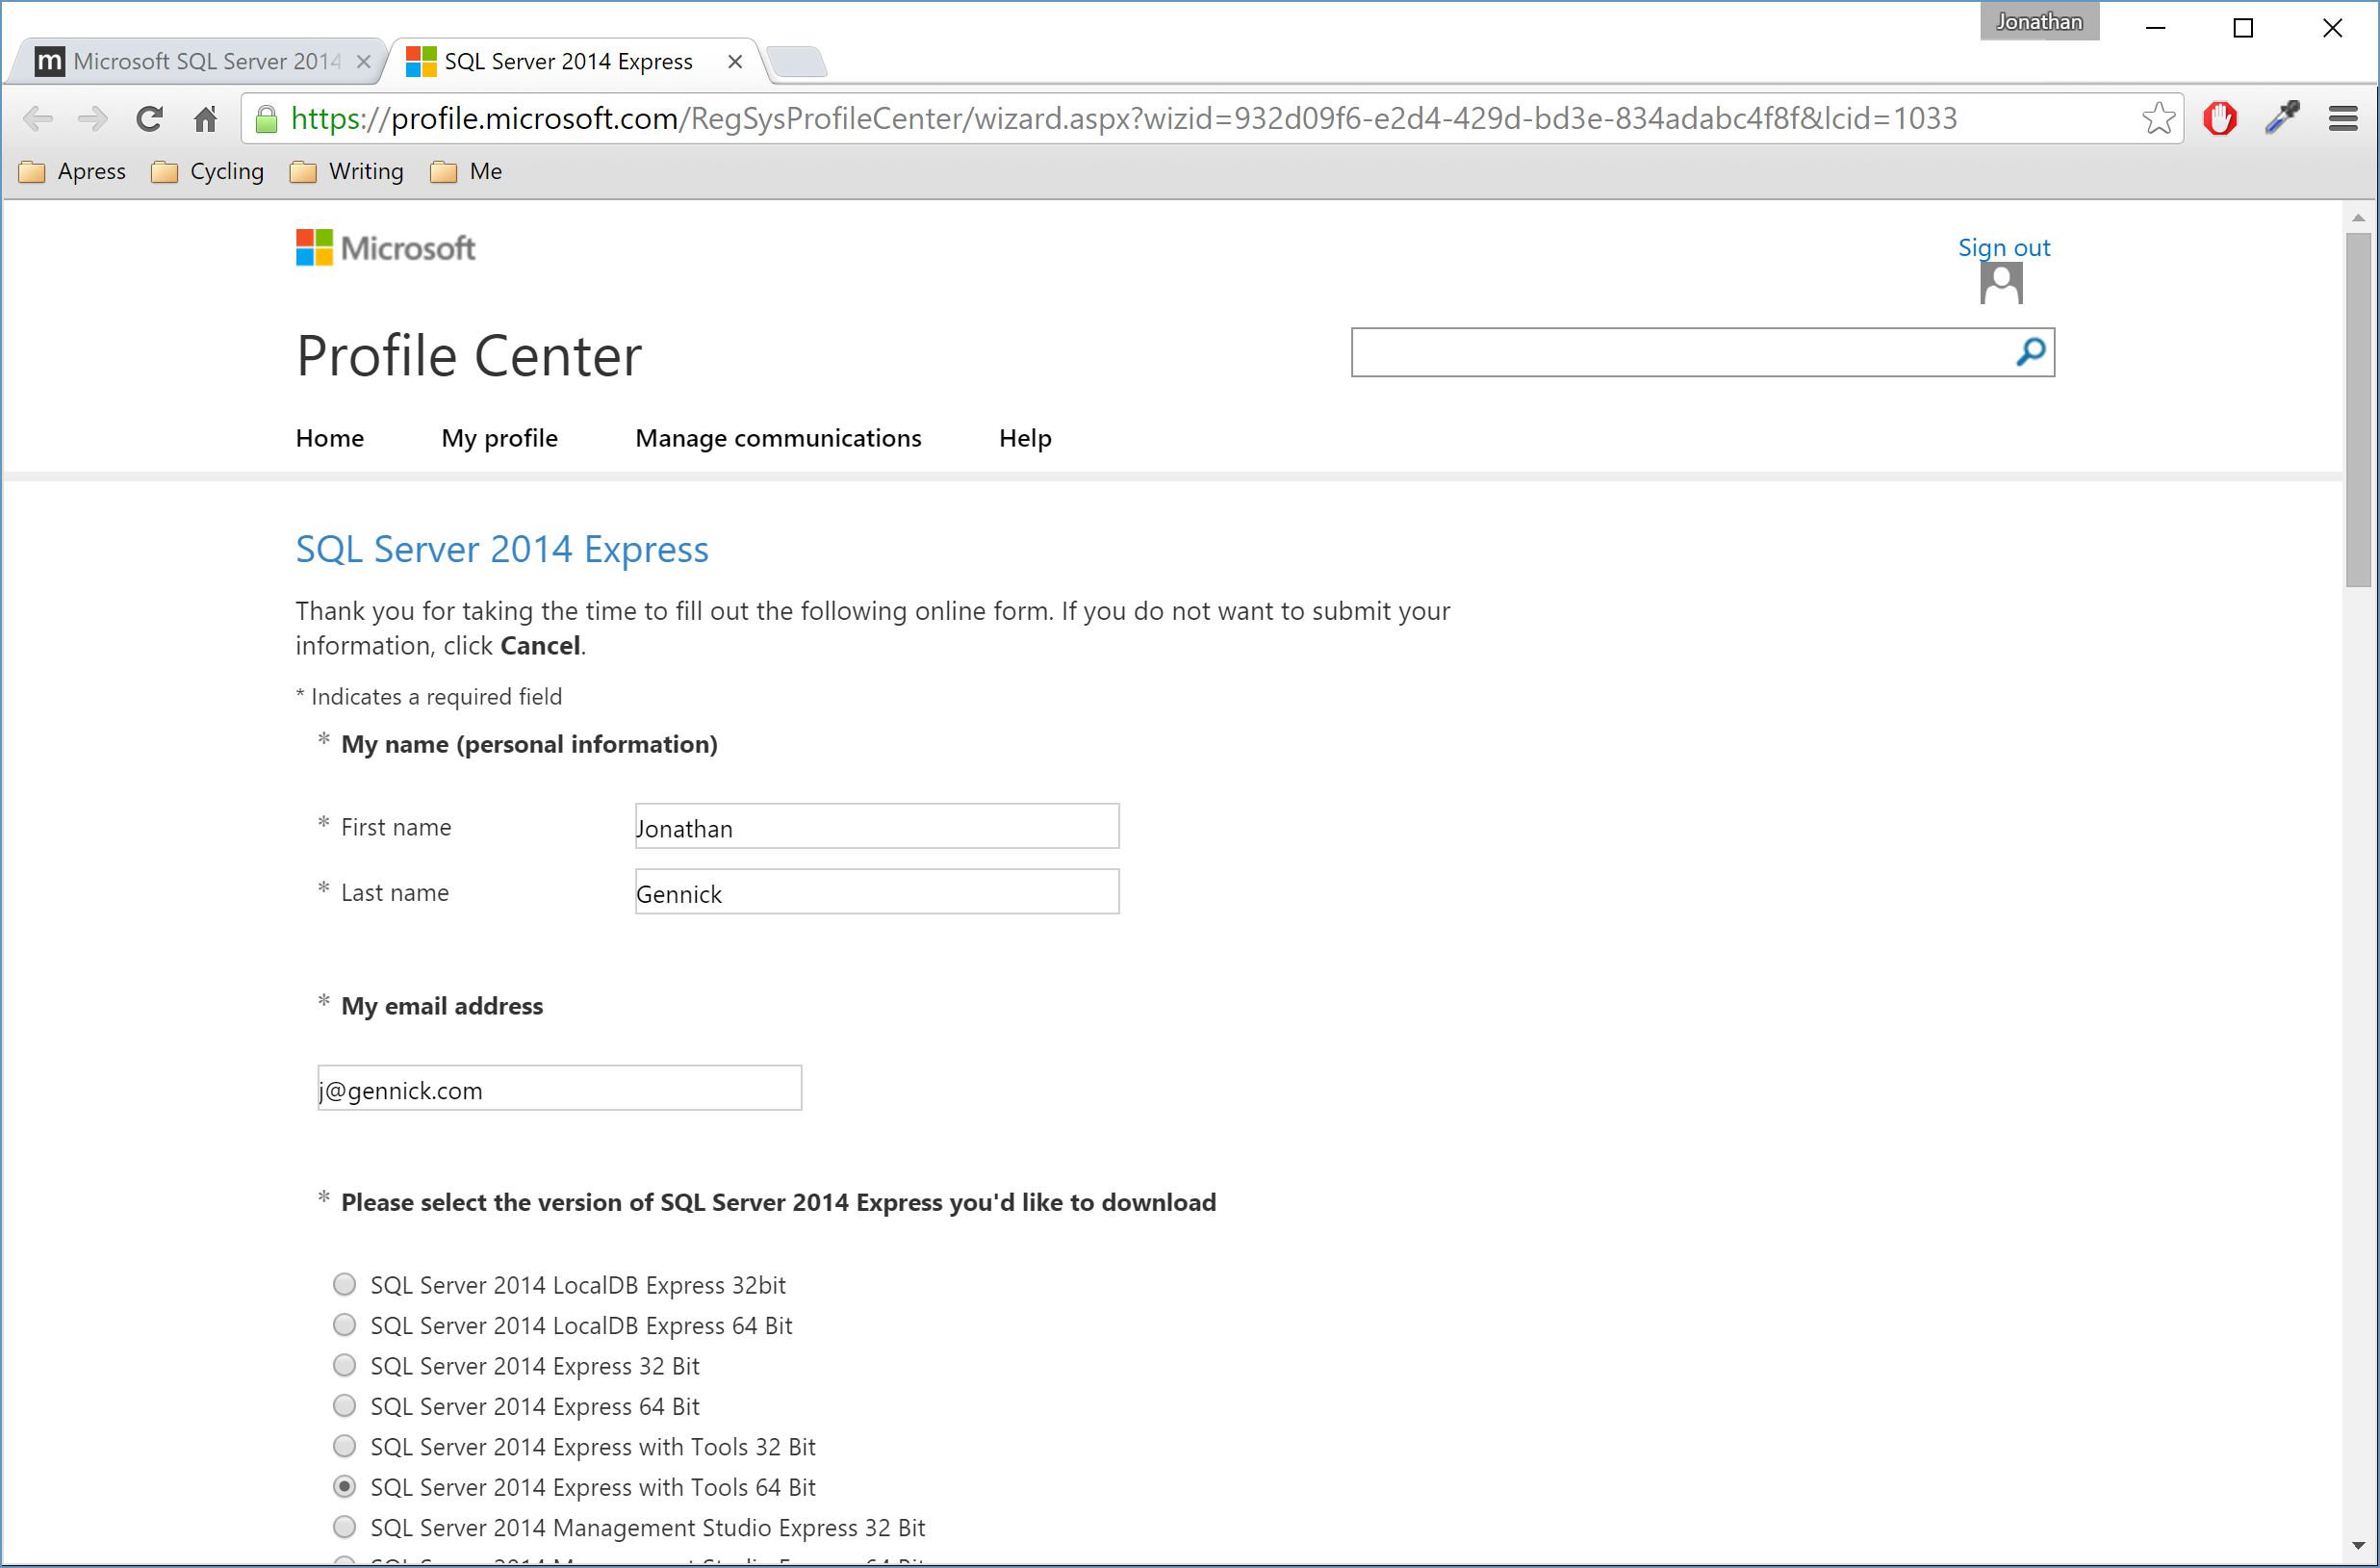
Task: Click the user avatar icon under Sign out
Action: pos(2001,283)
